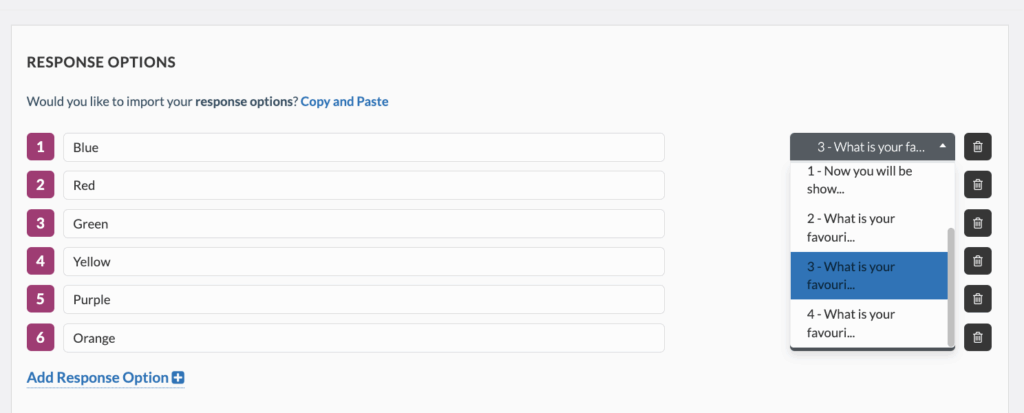Click into the Purple response field
Screen dimensions: 1024x413
(x=363, y=299)
